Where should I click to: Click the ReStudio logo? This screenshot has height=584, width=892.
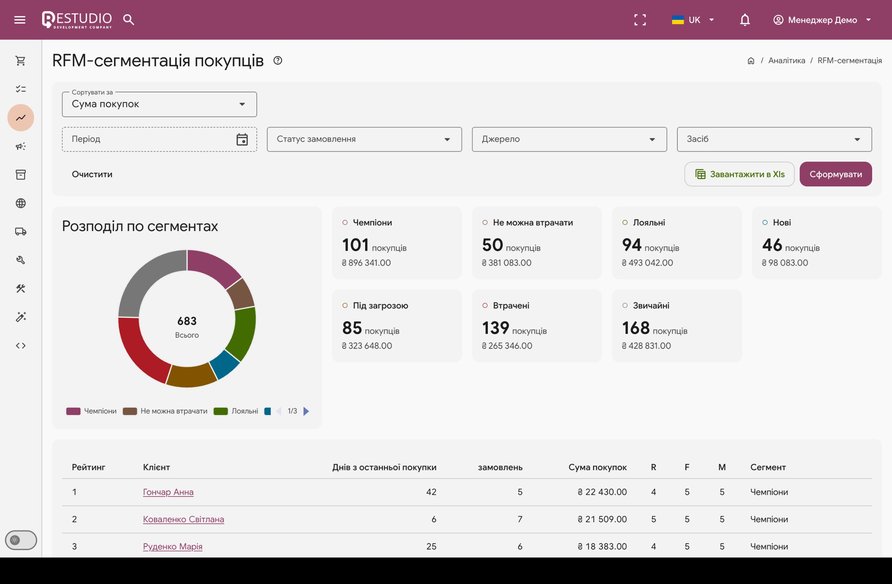[x=77, y=20]
